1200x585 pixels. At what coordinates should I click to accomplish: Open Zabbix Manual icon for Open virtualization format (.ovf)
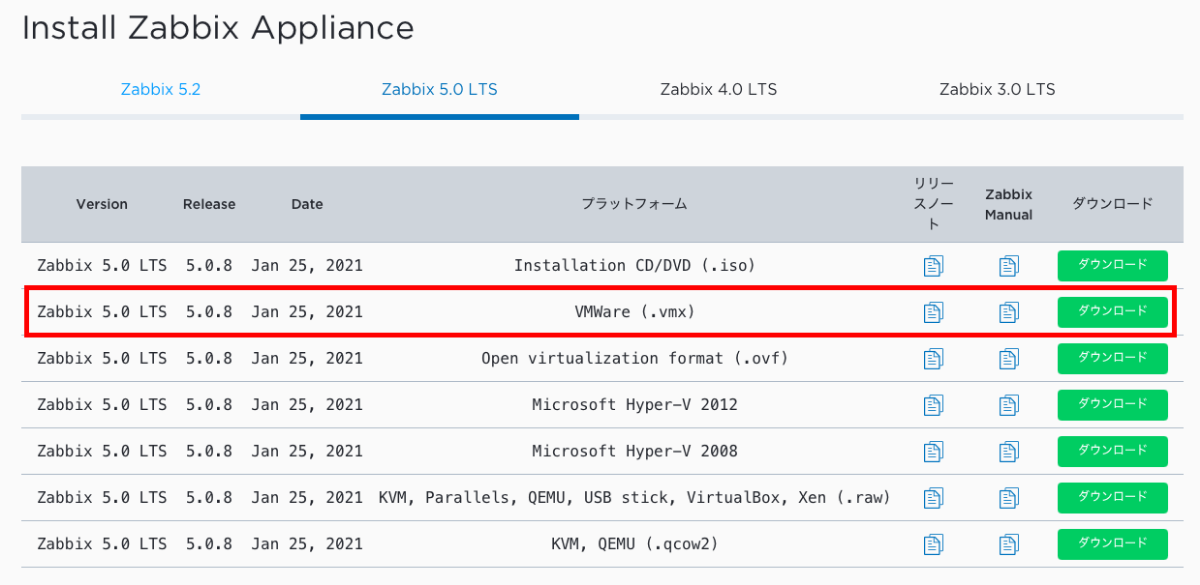(1008, 358)
